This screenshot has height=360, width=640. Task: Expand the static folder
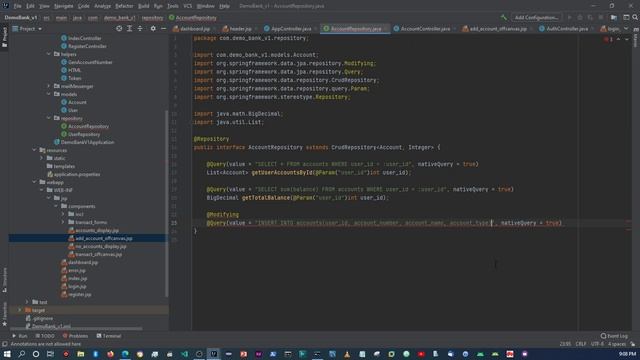click(42, 158)
